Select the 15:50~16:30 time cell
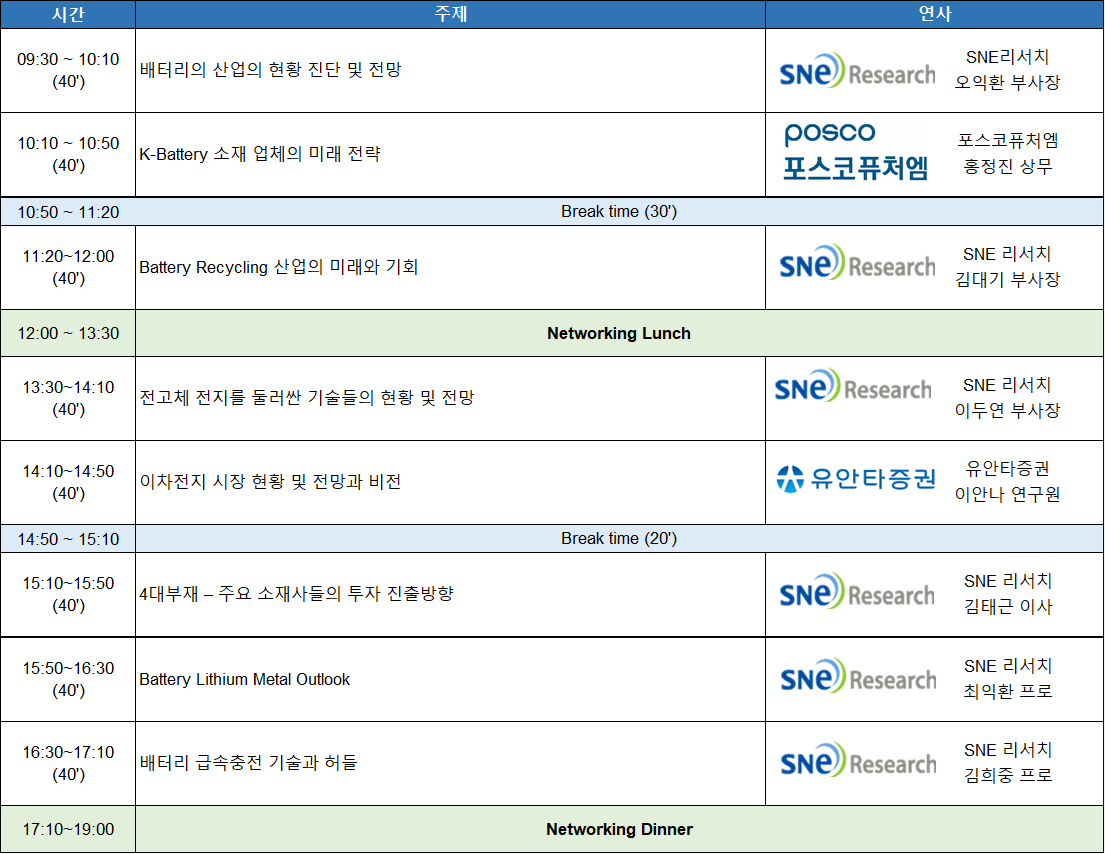The height and width of the screenshot is (854, 1105). point(68,679)
